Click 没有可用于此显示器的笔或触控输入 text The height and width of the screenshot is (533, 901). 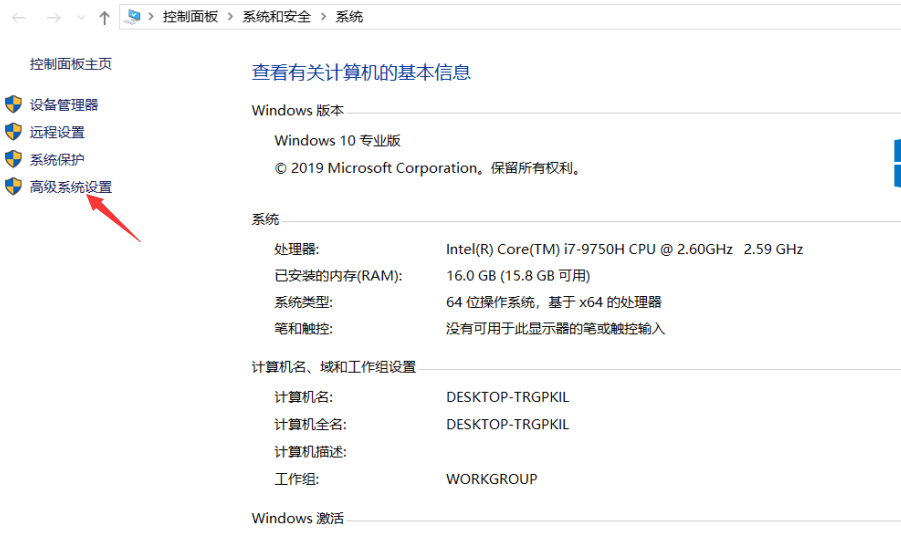tap(556, 329)
